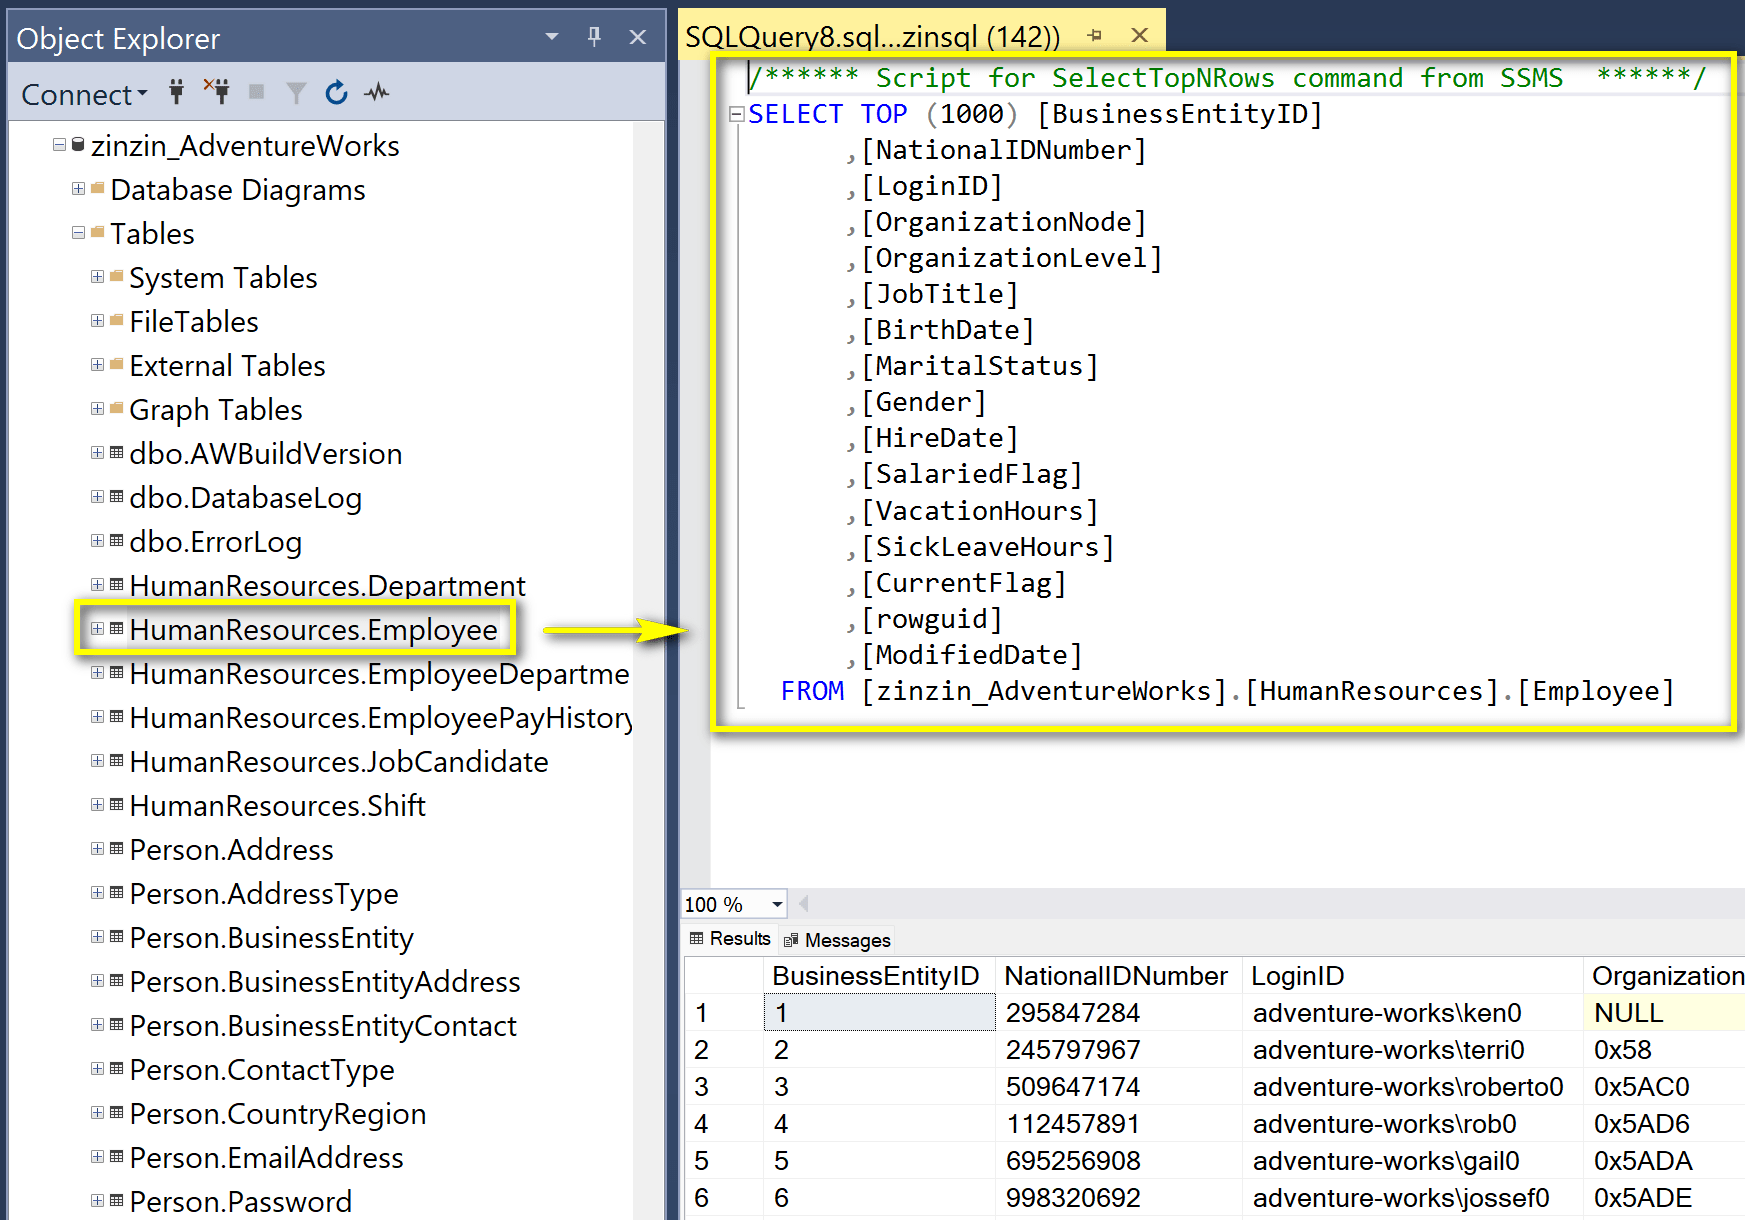Viewport: 1745px width, 1220px height.
Task: Select zinzin_AdventureWorks database in tree
Action: click(245, 146)
